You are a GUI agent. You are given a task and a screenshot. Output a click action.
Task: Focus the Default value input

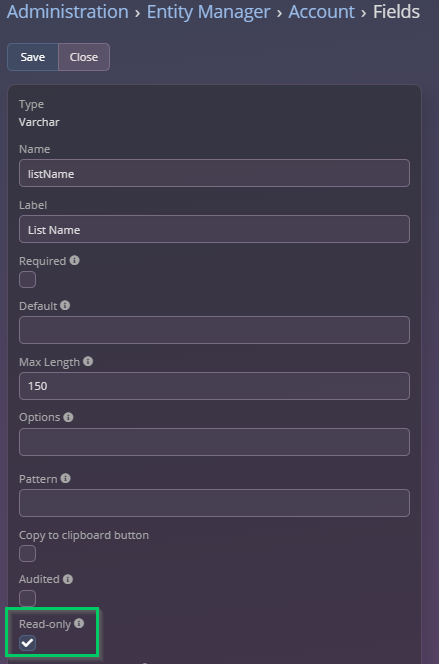pos(214,330)
